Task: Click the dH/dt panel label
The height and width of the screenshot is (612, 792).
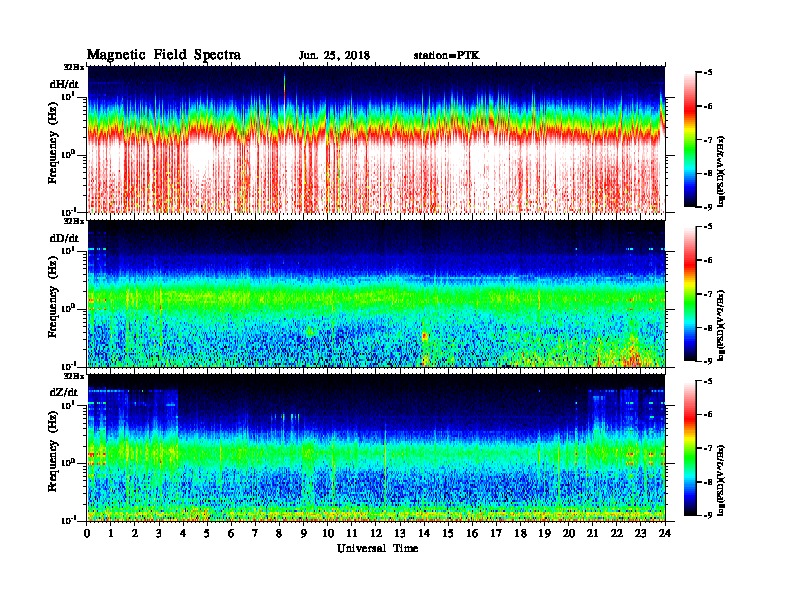Action: pos(64,84)
